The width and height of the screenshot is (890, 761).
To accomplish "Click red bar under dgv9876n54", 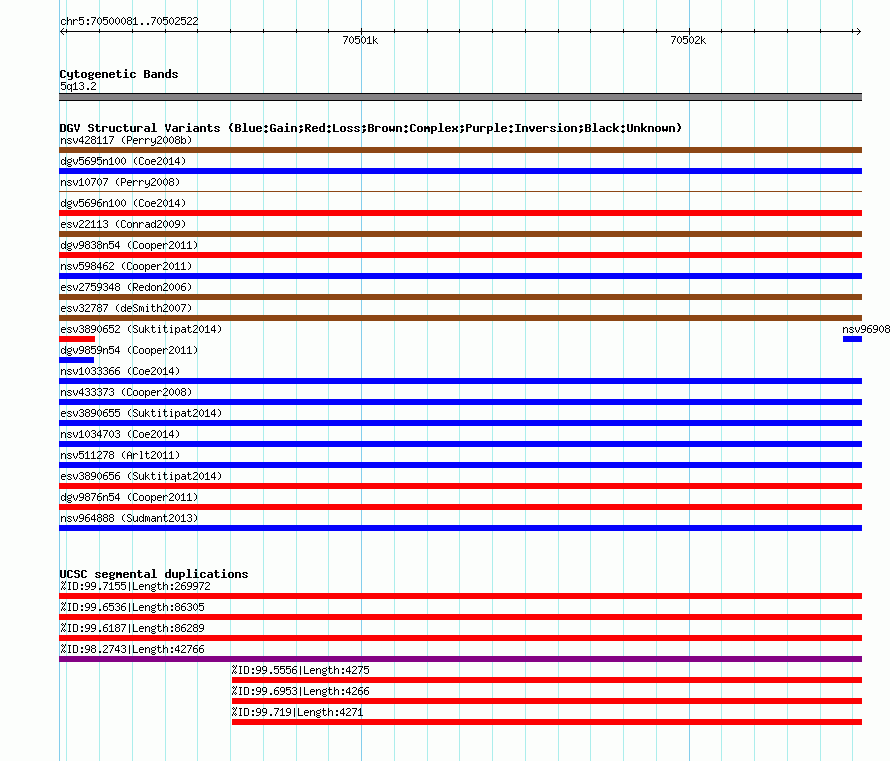I will pos(460,507).
